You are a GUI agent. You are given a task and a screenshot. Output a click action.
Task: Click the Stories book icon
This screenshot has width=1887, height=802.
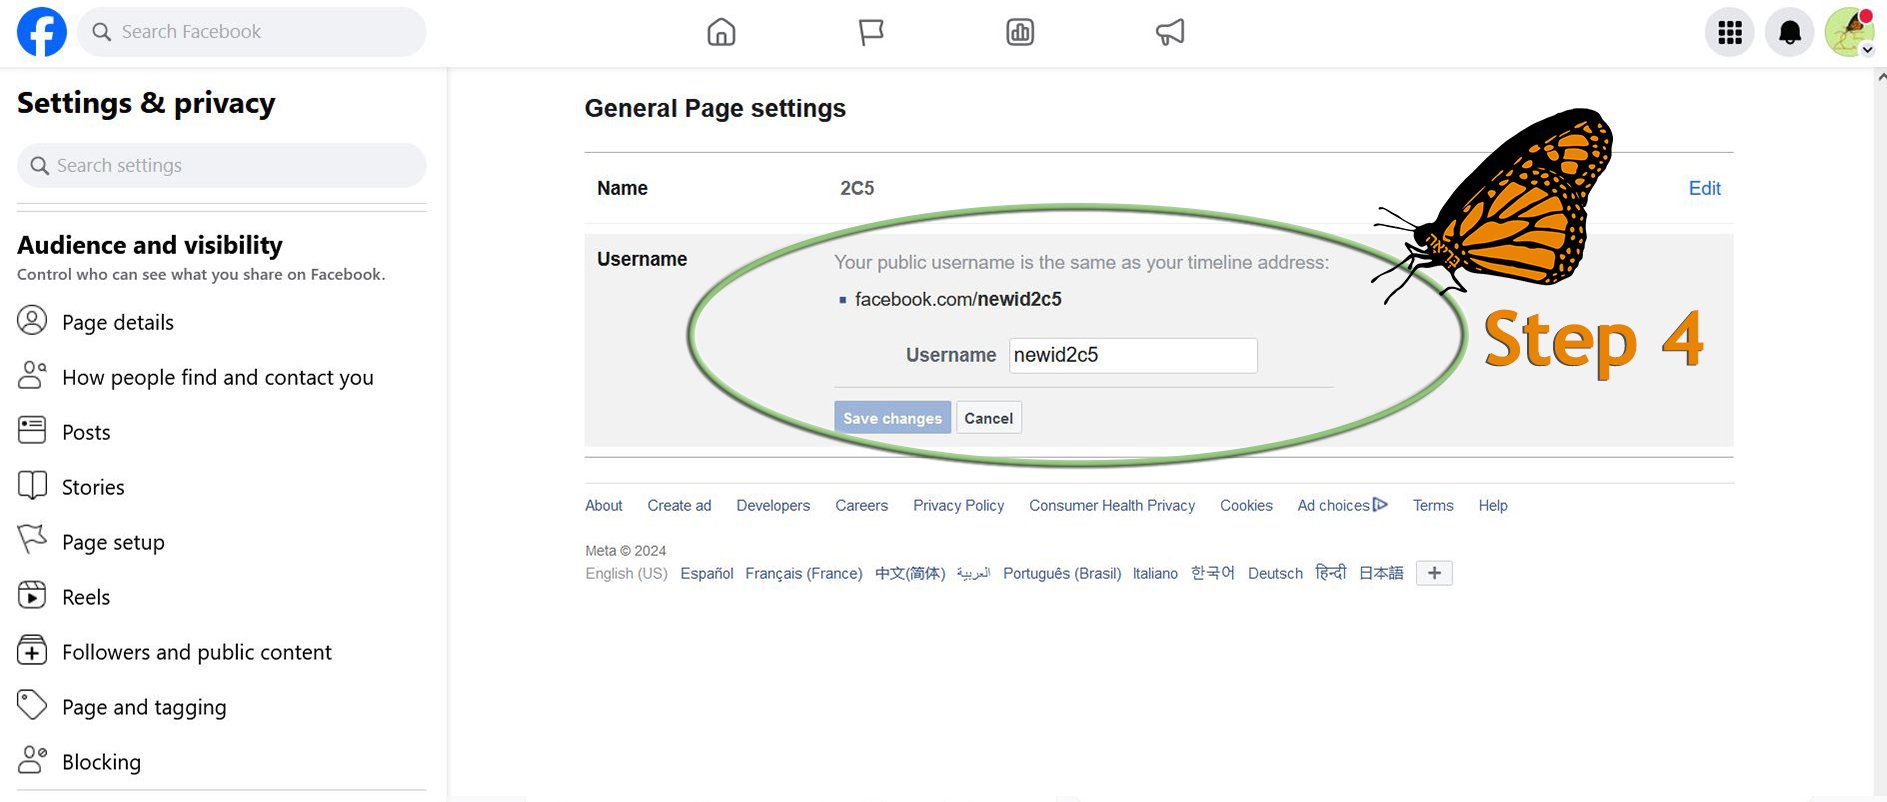pos(32,486)
